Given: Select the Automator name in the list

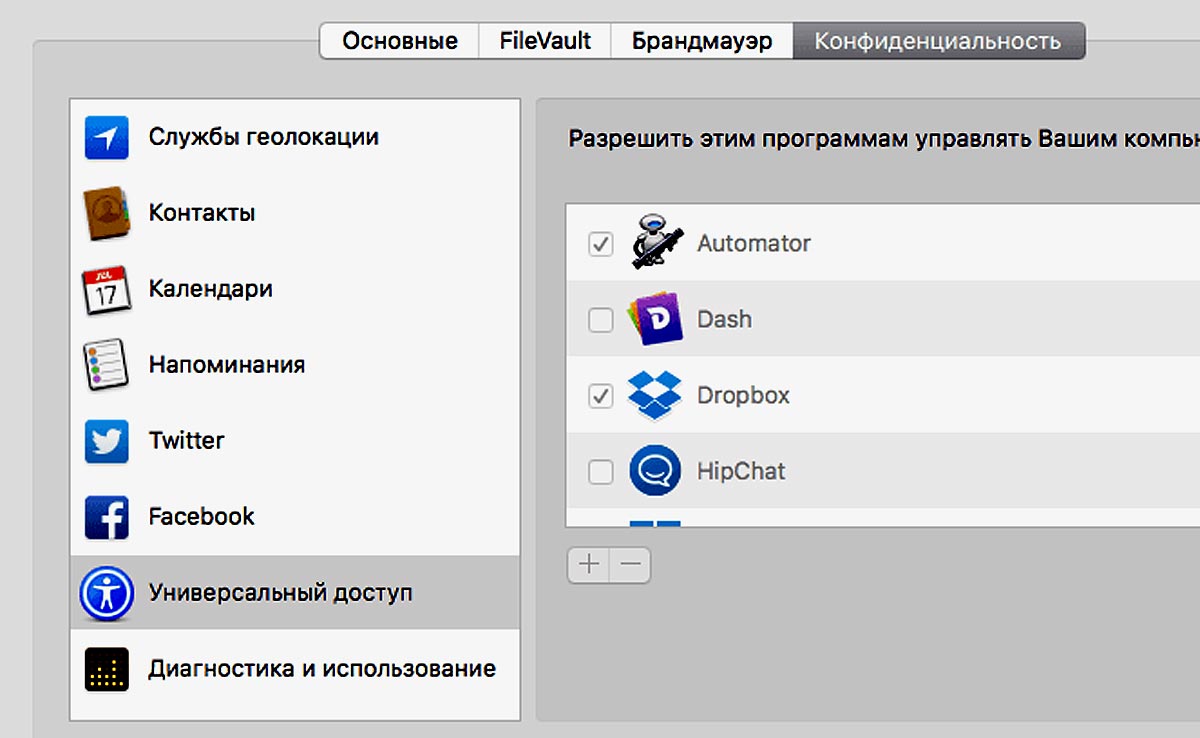Looking at the screenshot, I should pos(754,244).
